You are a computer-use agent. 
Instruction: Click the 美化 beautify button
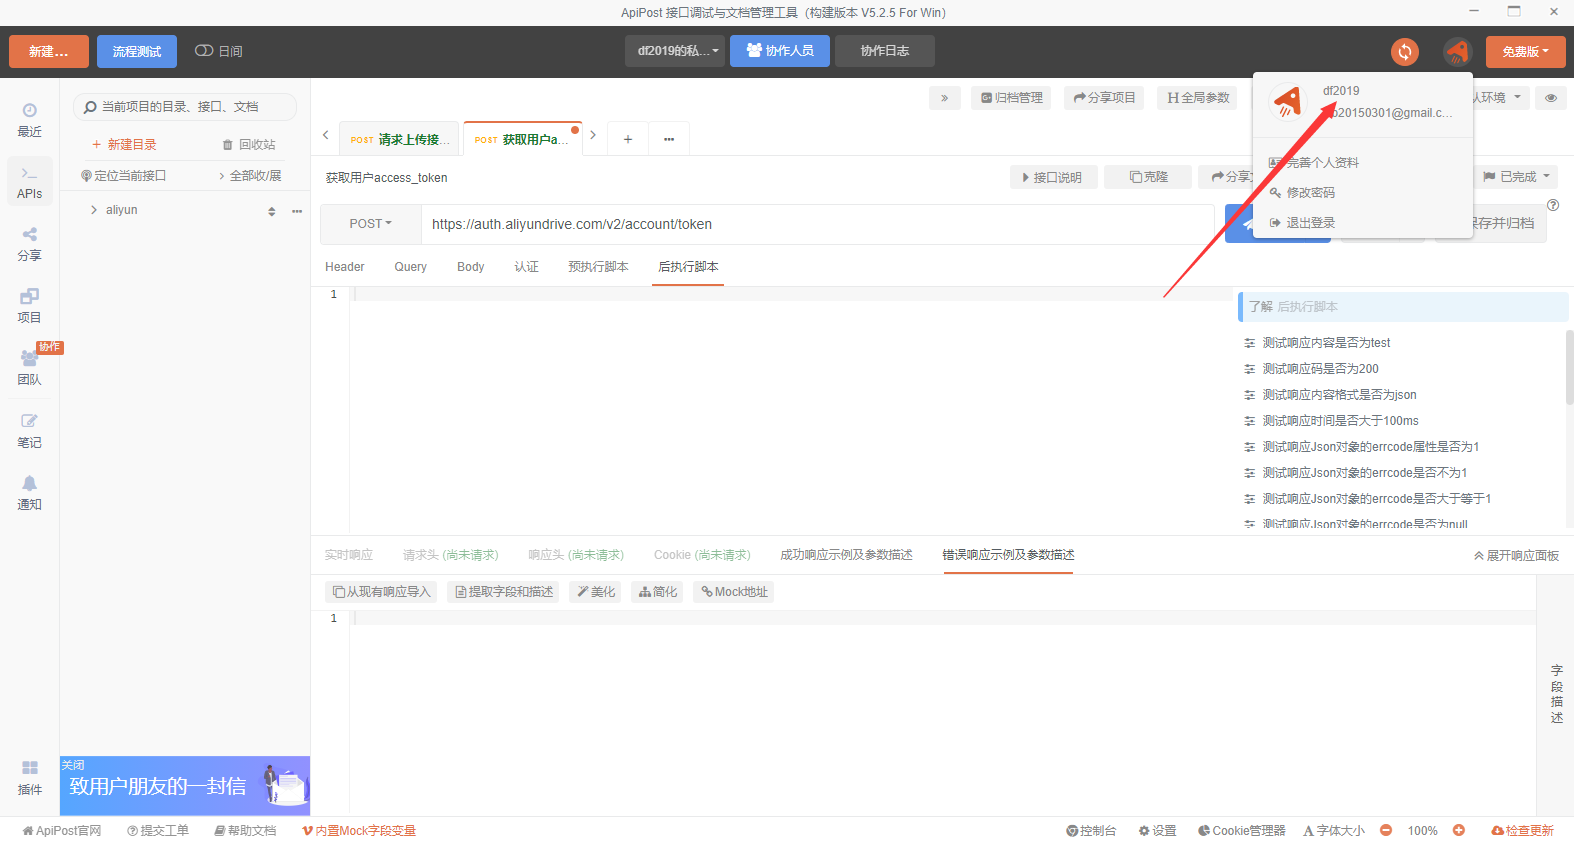595,592
